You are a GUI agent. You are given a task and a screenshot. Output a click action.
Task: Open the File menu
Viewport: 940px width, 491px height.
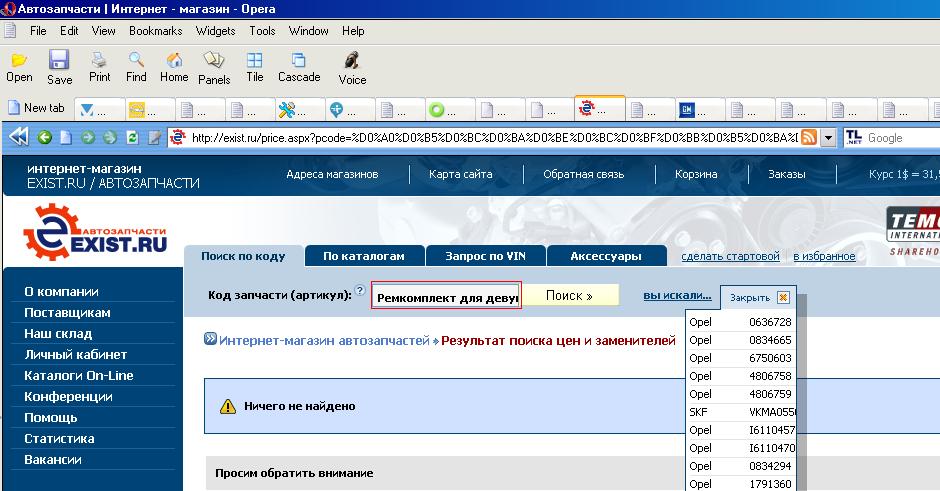pos(38,31)
